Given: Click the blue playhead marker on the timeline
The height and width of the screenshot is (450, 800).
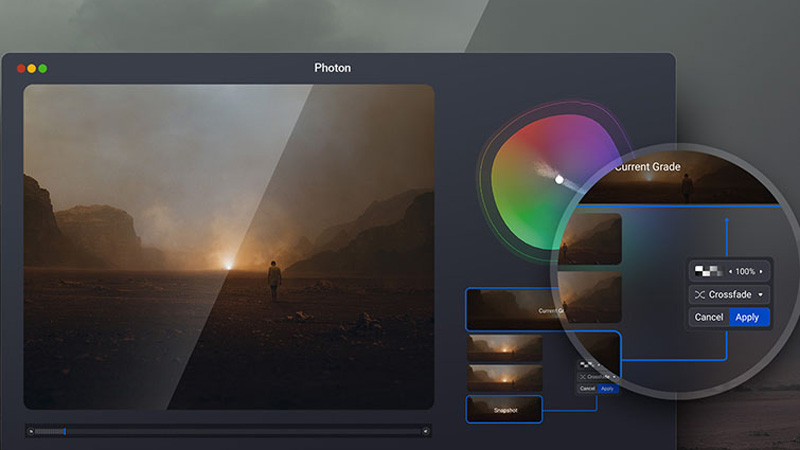Looking at the screenshot, I should [x=65, y=432].
